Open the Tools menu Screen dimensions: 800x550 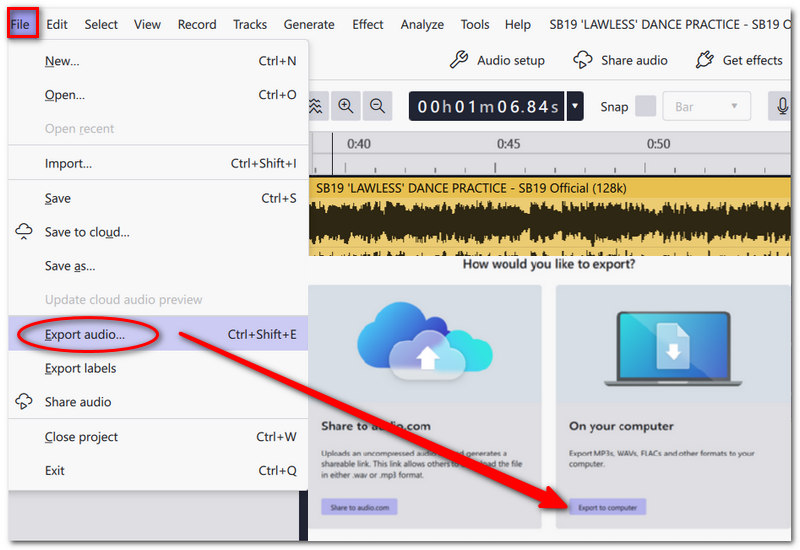(475, 24)
